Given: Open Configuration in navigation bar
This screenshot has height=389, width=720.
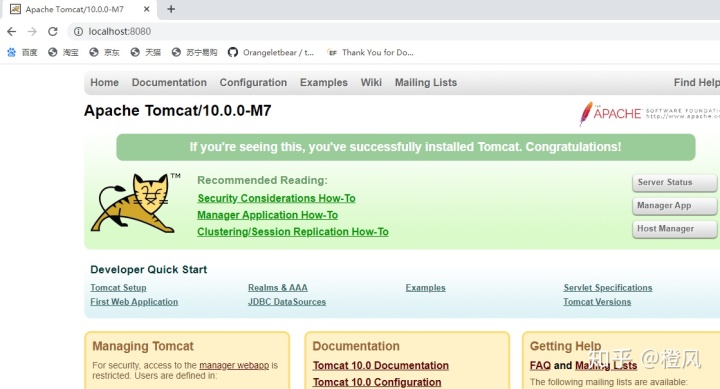Looking at the screenshot, I should 253,82.
